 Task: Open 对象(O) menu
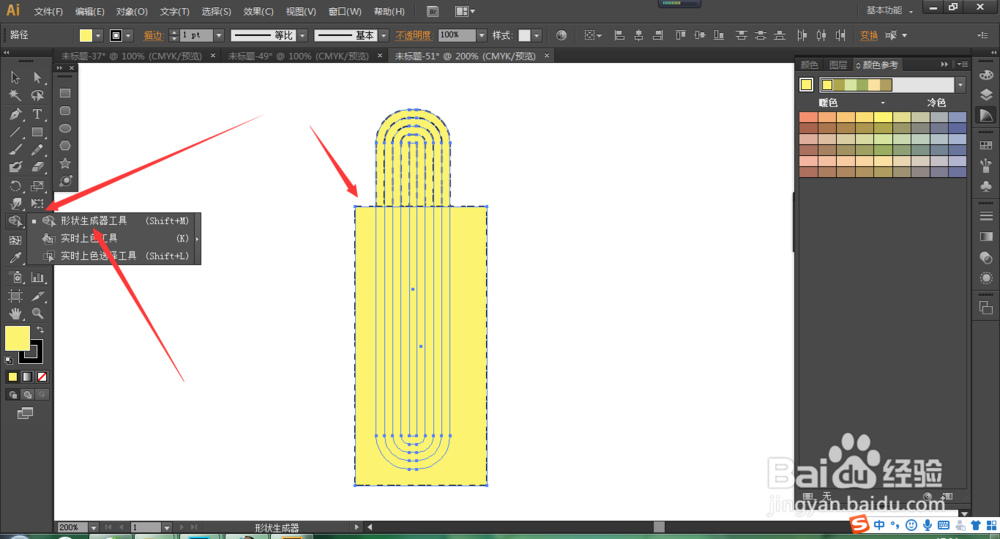pos(132,11)
